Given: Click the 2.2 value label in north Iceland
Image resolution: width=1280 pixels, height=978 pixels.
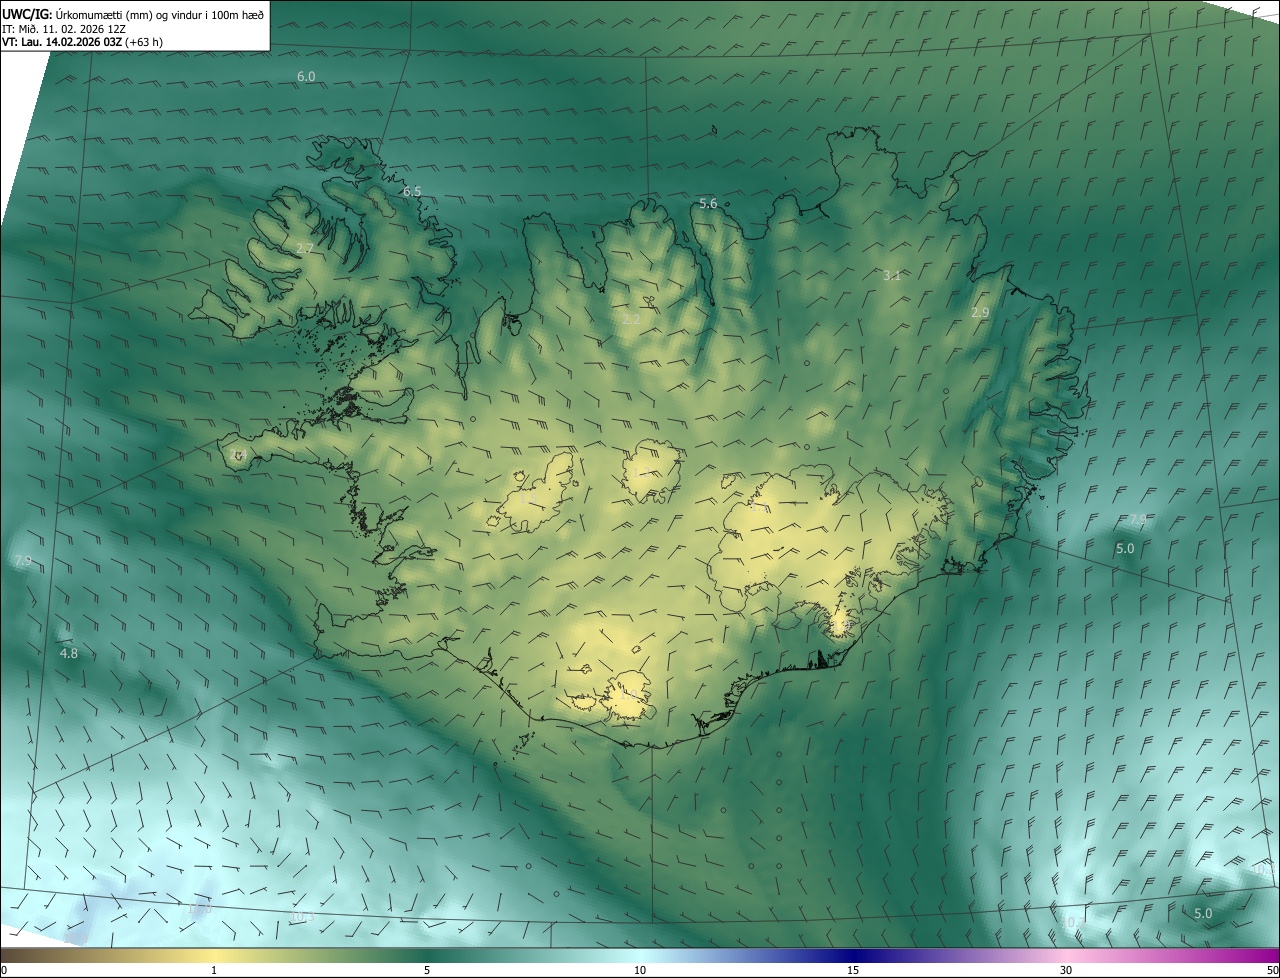Looking at the screenshot, I should pyautogui.click(x=630, y=319).
